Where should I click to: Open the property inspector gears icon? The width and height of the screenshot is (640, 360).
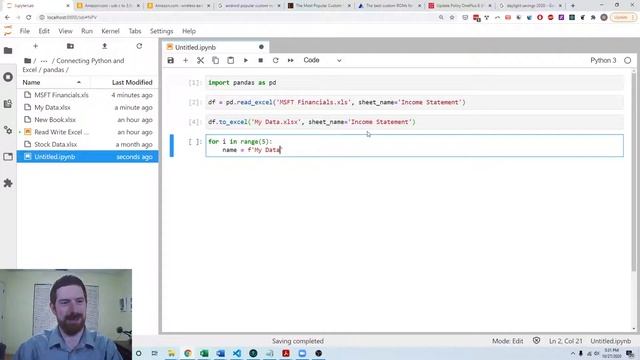(x=8, y=130)
